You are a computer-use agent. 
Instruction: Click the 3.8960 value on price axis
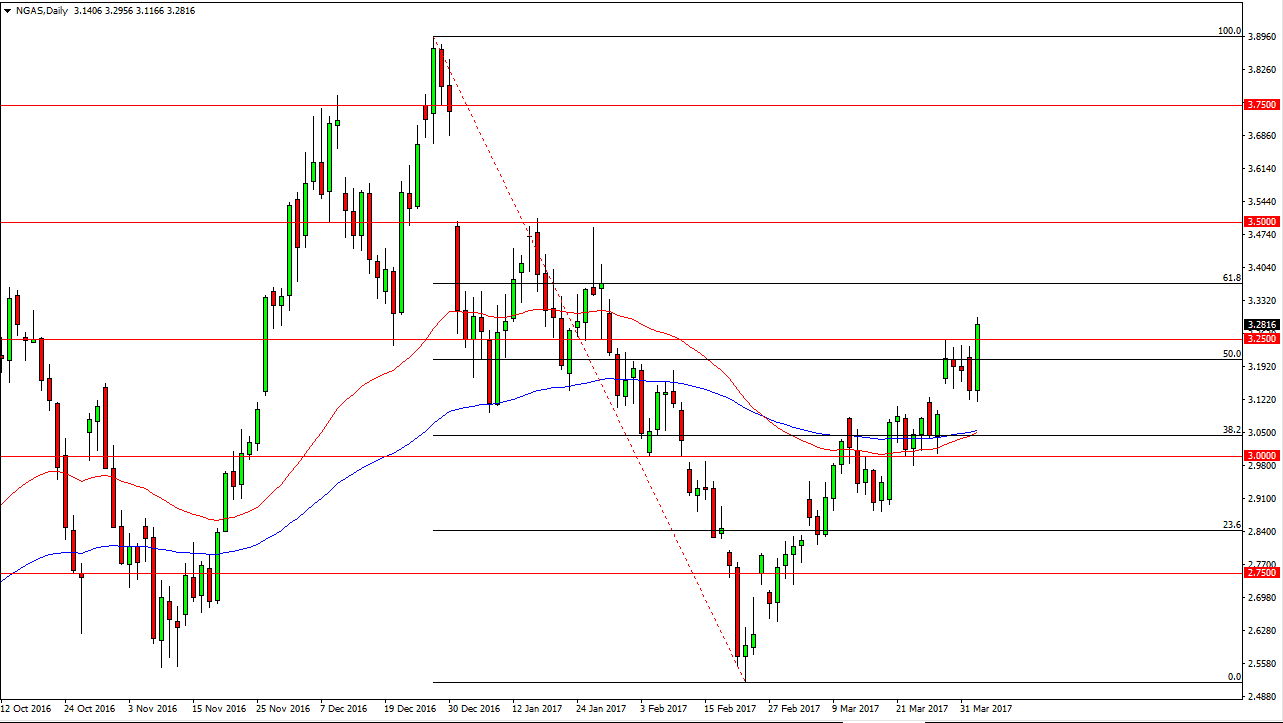(1261, 37)
